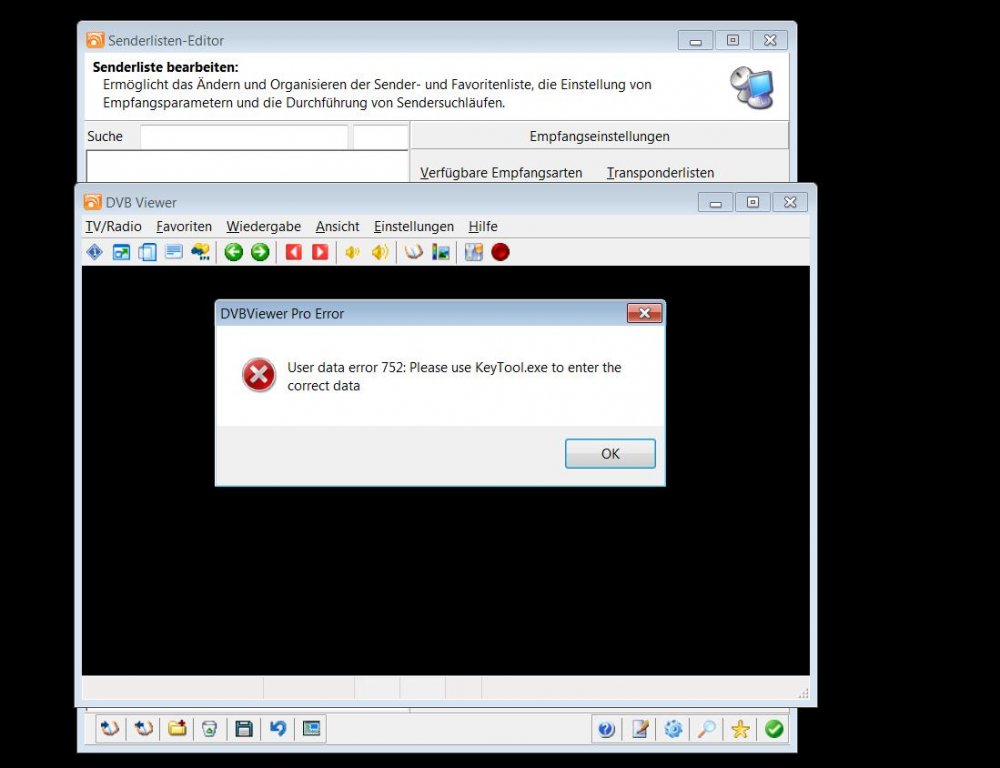The width and height of the screenshot is (1000, 768).
Task: Open the Hilfe menu
Action: tap(483, 226)
